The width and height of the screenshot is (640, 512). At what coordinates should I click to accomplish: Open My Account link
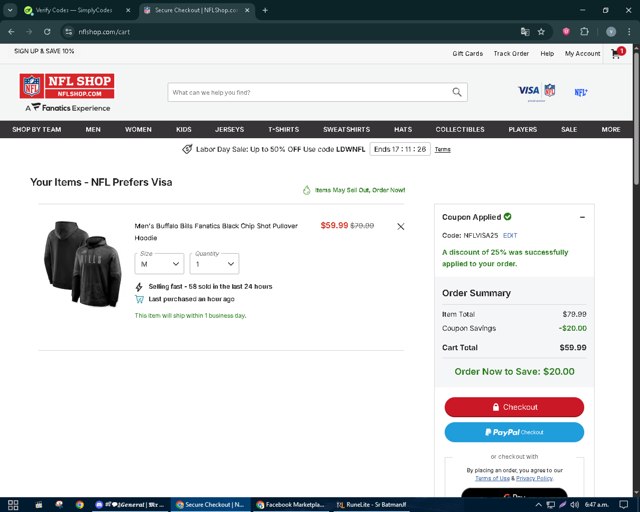(x=582, y=53)
